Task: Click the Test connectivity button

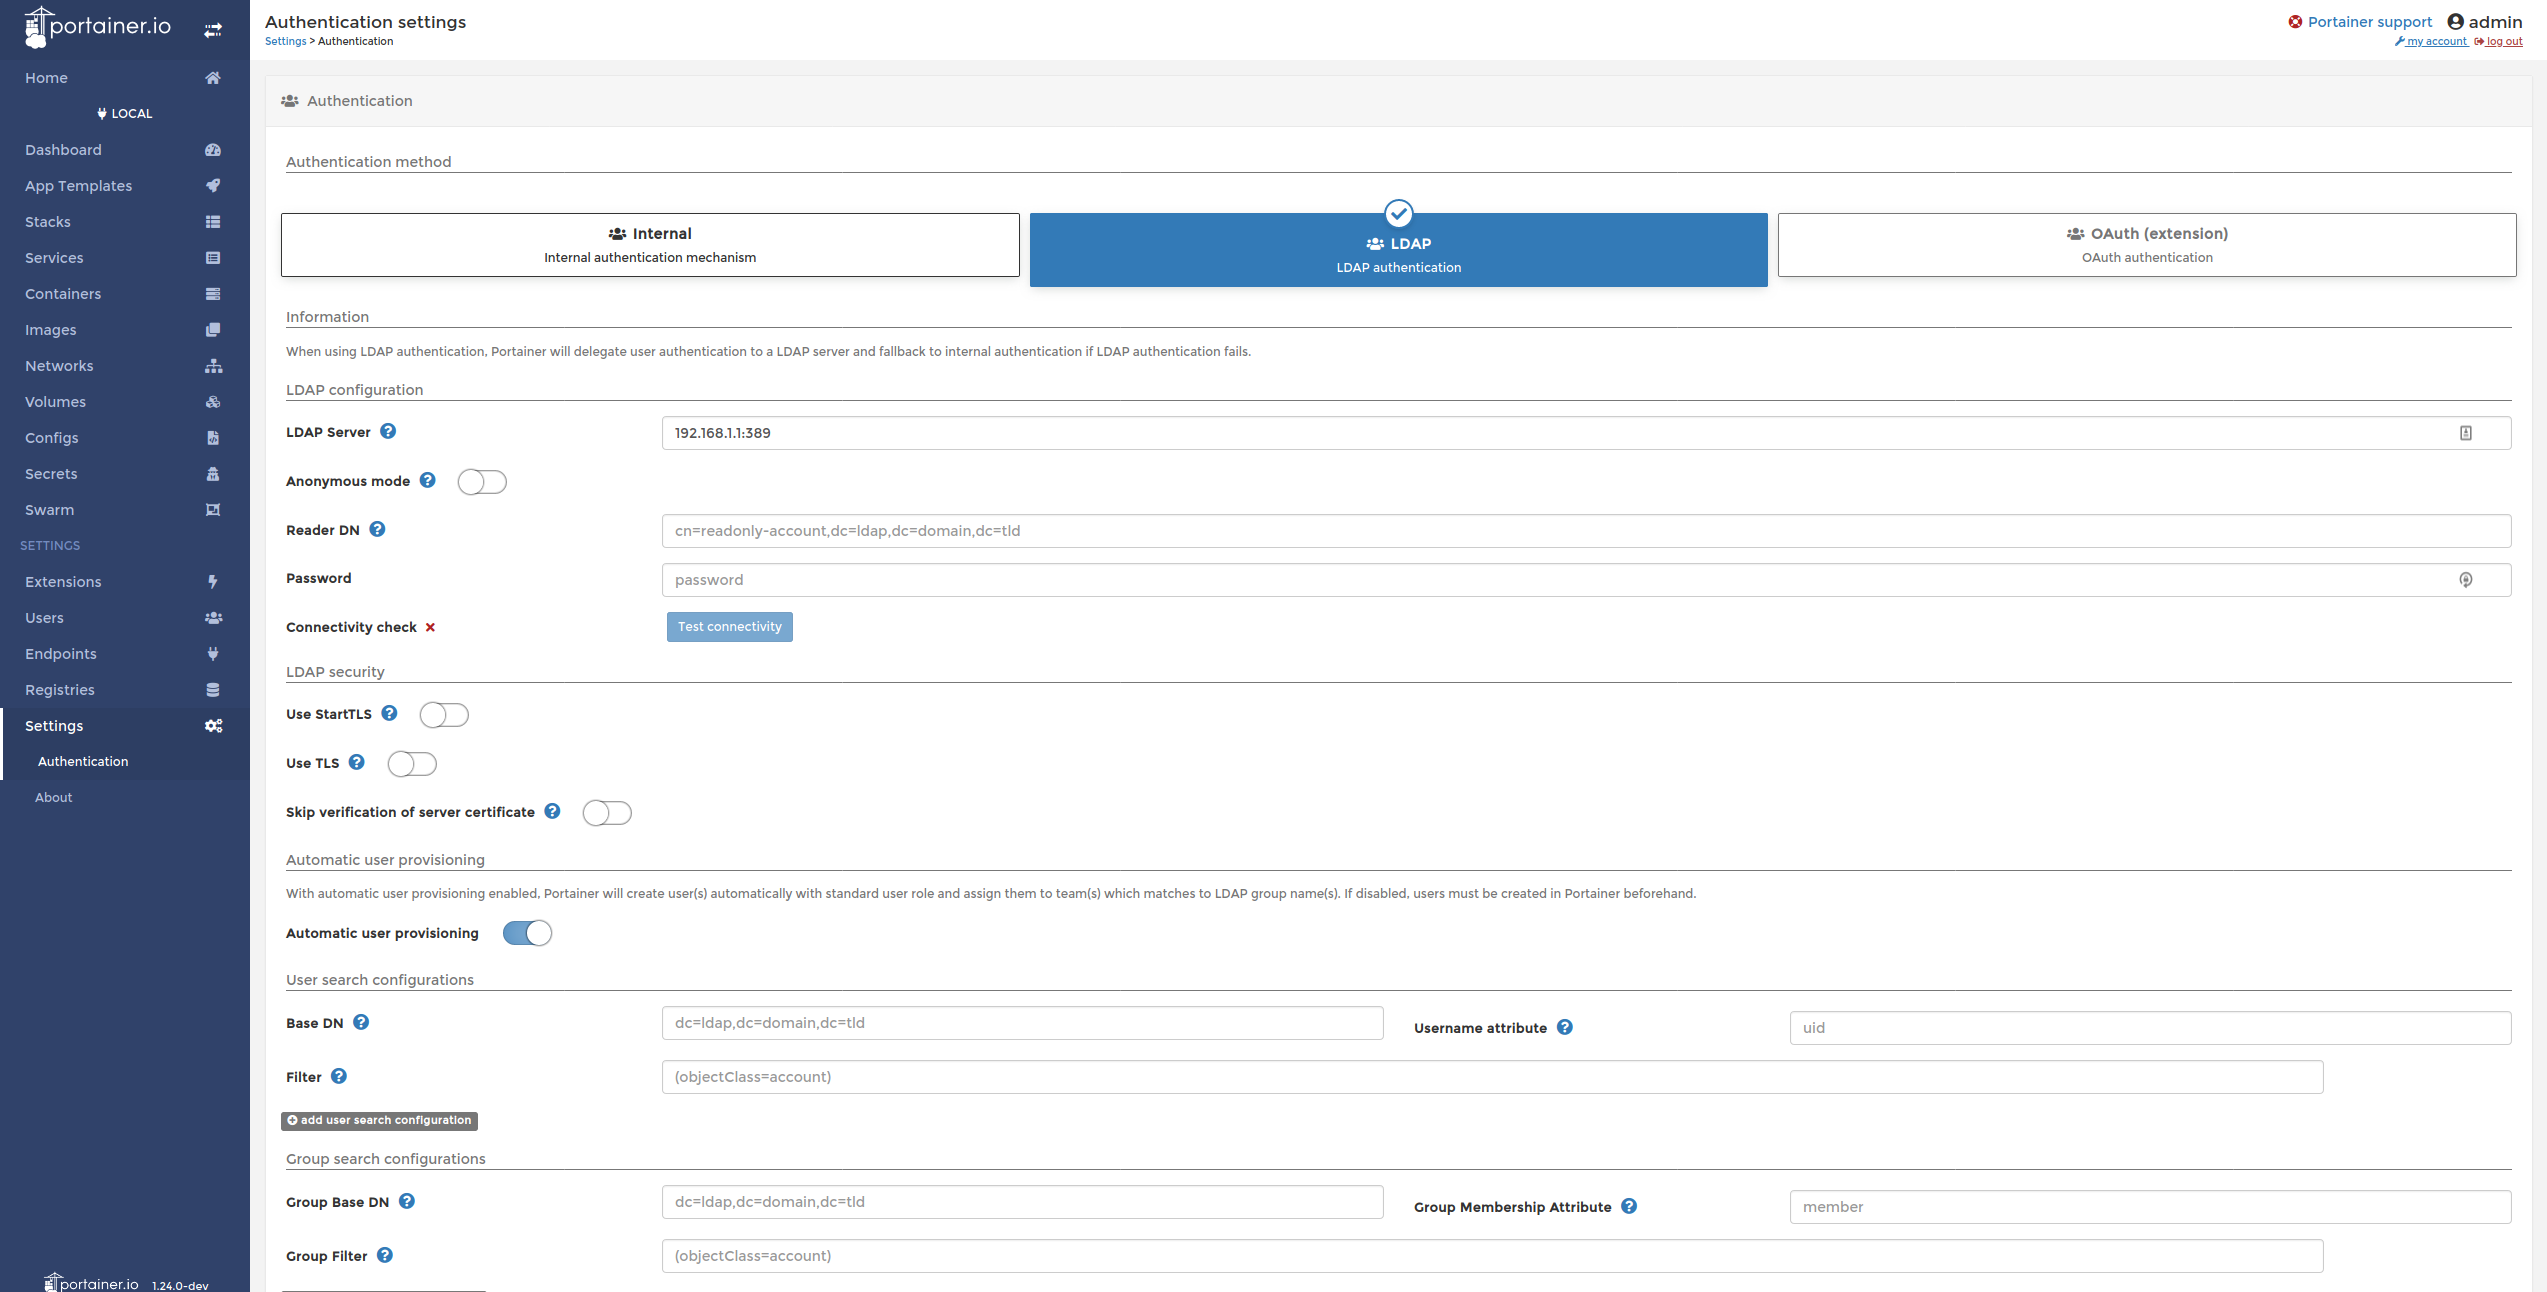Action: point(730,627)
